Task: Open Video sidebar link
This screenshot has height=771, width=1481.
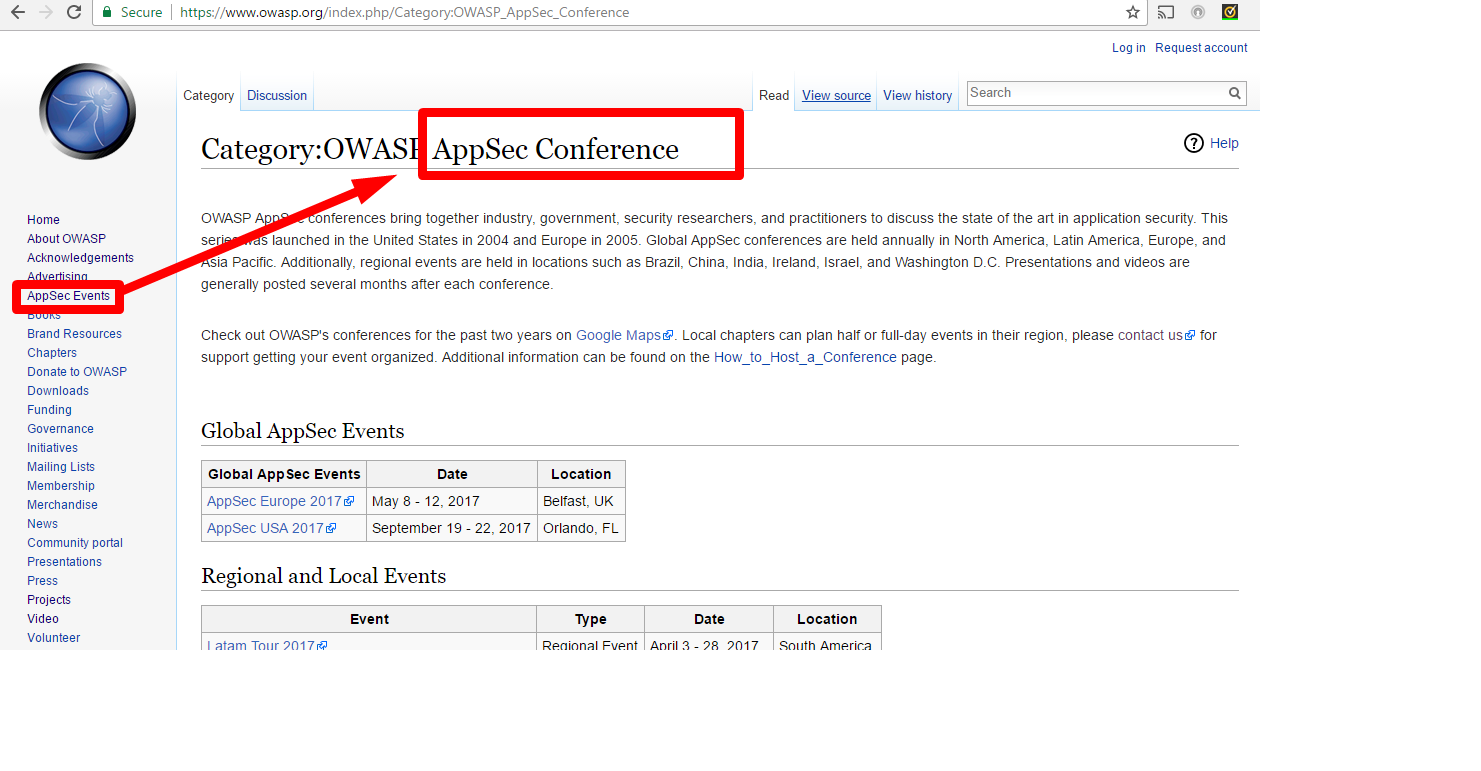Action: point(43,619)
